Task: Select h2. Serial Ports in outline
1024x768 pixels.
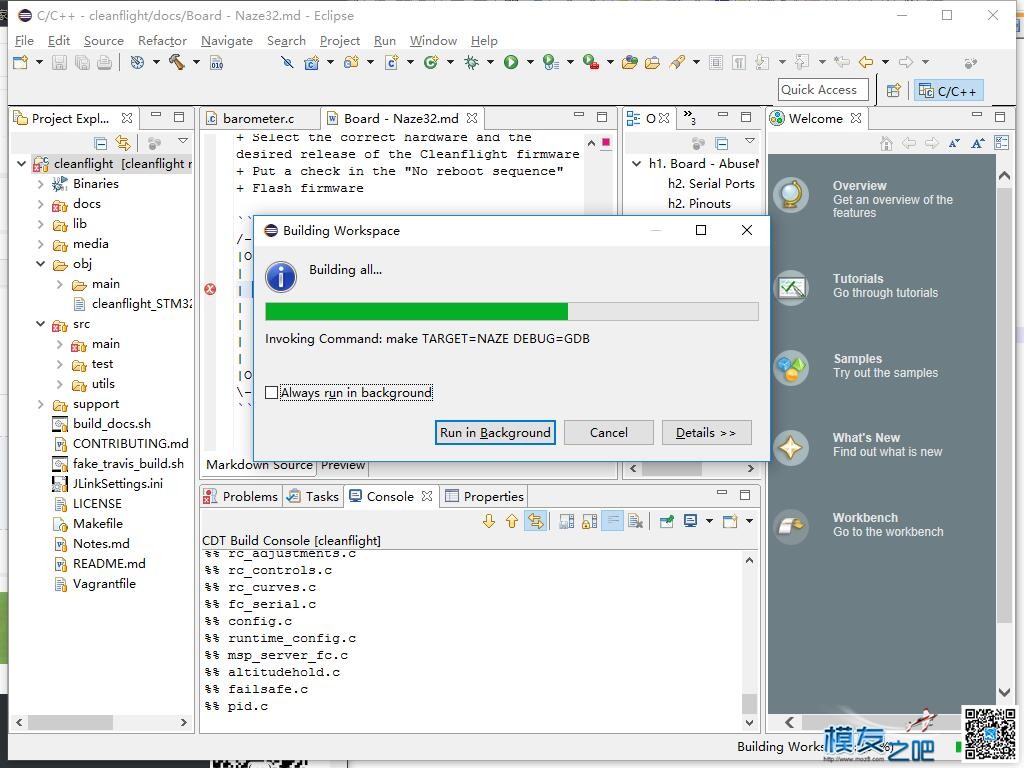Action: [x=711, y=184]
